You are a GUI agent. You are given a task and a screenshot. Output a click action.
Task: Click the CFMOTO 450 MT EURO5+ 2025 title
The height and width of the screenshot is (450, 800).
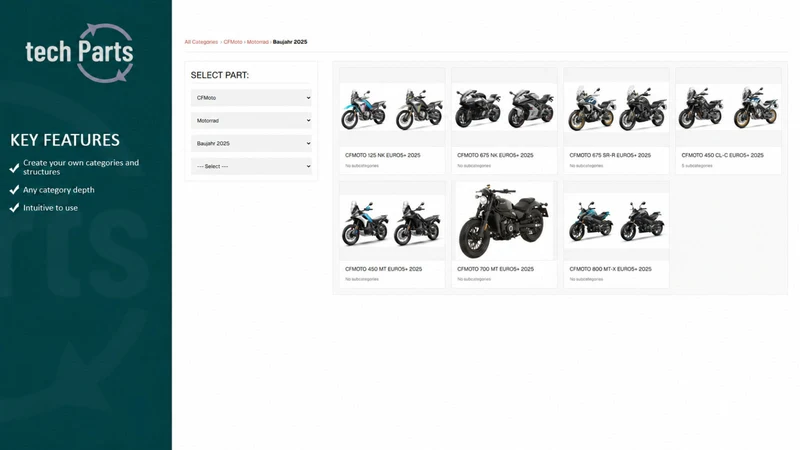pyautogui.click(x=383, y=269)
